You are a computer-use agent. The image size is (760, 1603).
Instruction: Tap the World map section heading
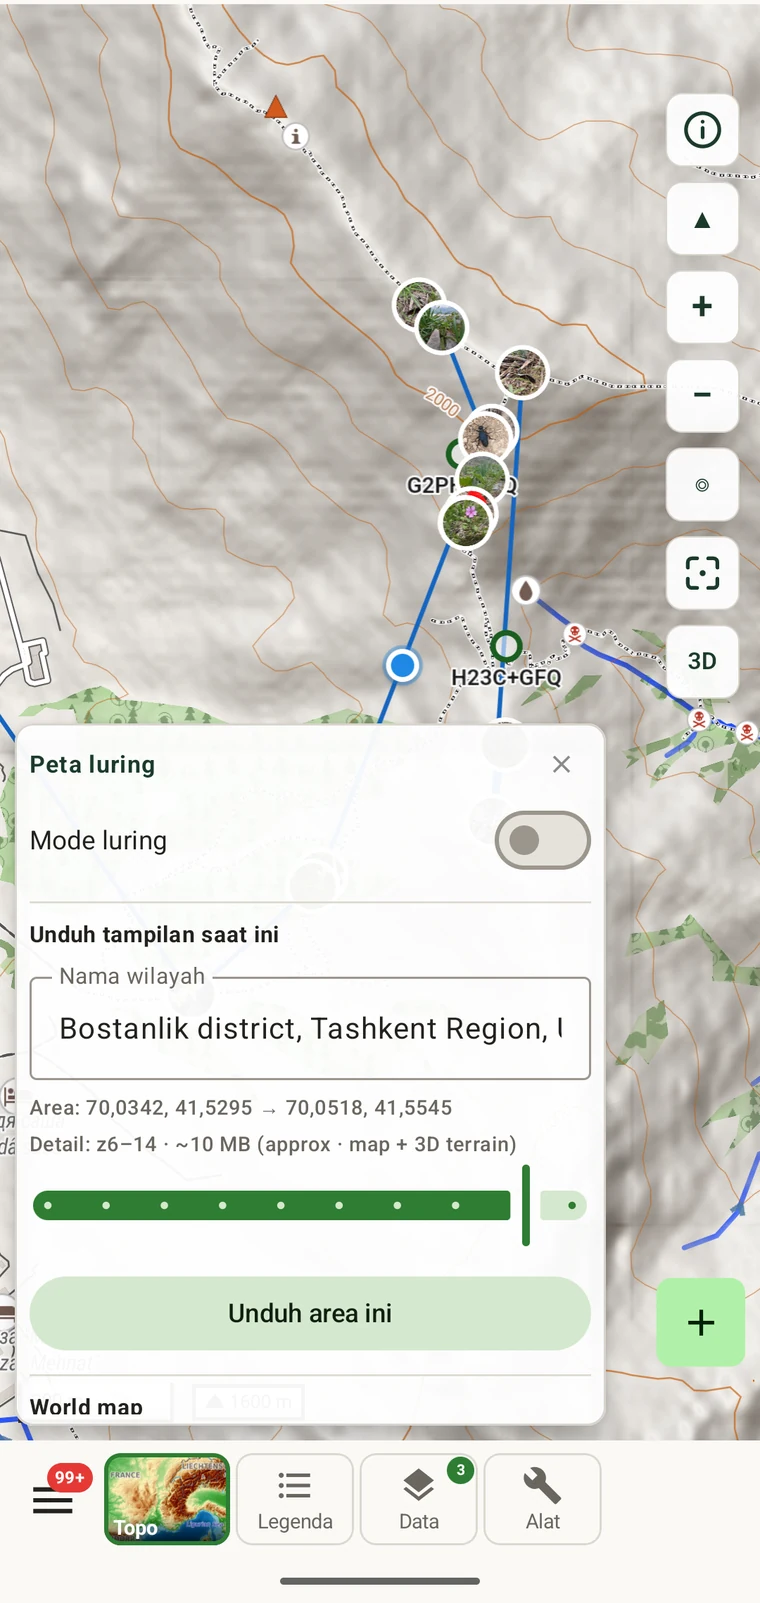point(86,1406)
